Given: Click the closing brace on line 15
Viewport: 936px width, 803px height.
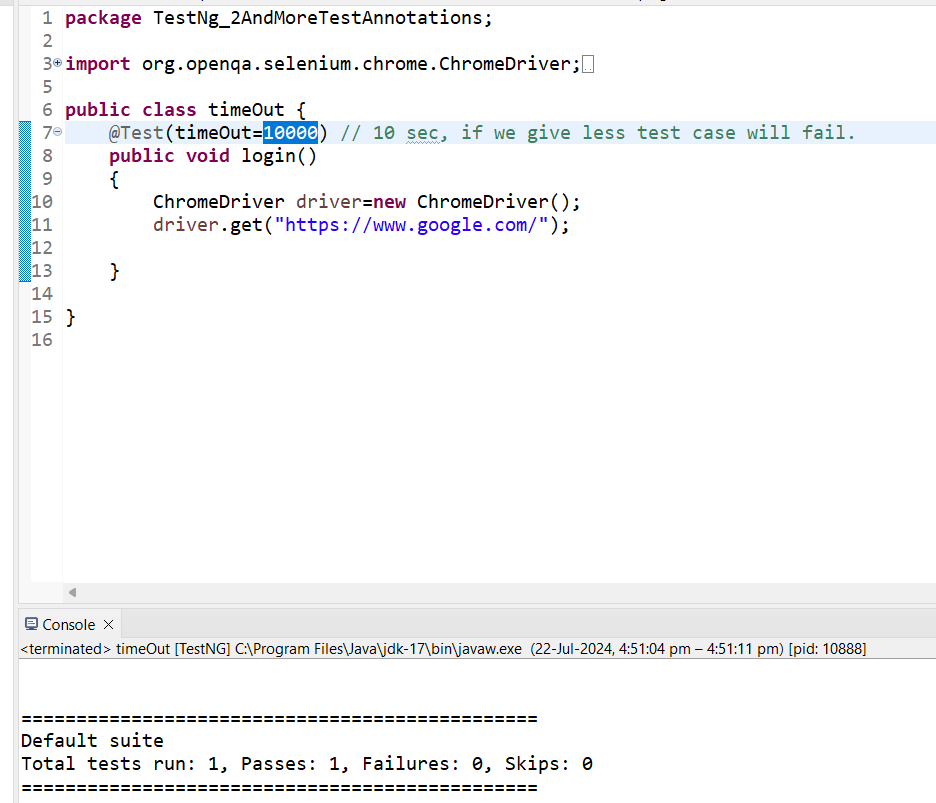Looking at the screenshot, I should (x=70, y=317).
